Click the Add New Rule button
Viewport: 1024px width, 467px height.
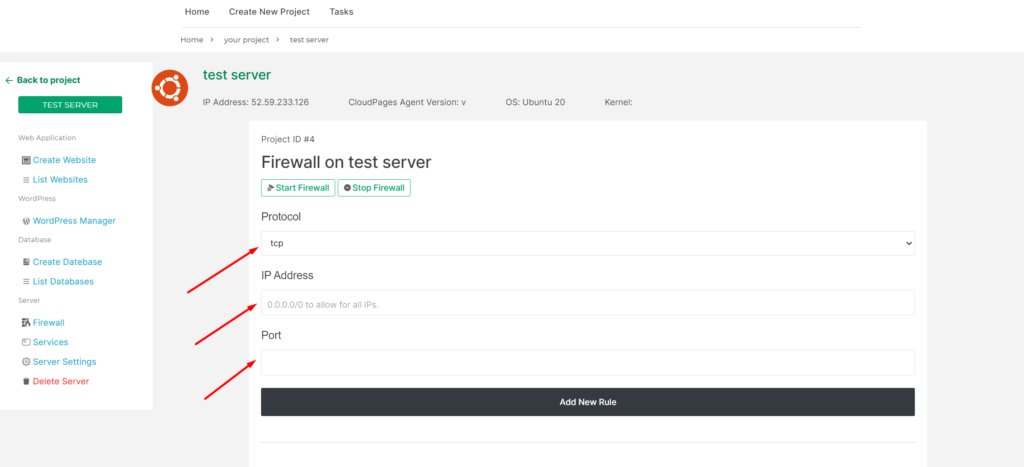588,402
